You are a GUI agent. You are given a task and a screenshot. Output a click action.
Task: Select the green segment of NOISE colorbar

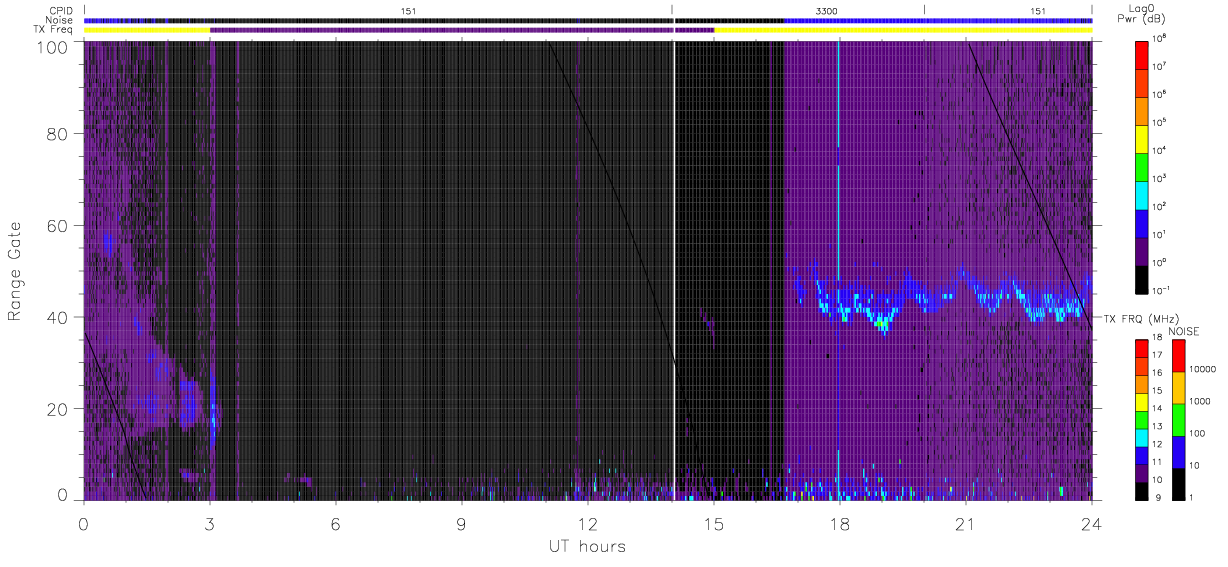pyautogui.click(x=1179, y=419)
